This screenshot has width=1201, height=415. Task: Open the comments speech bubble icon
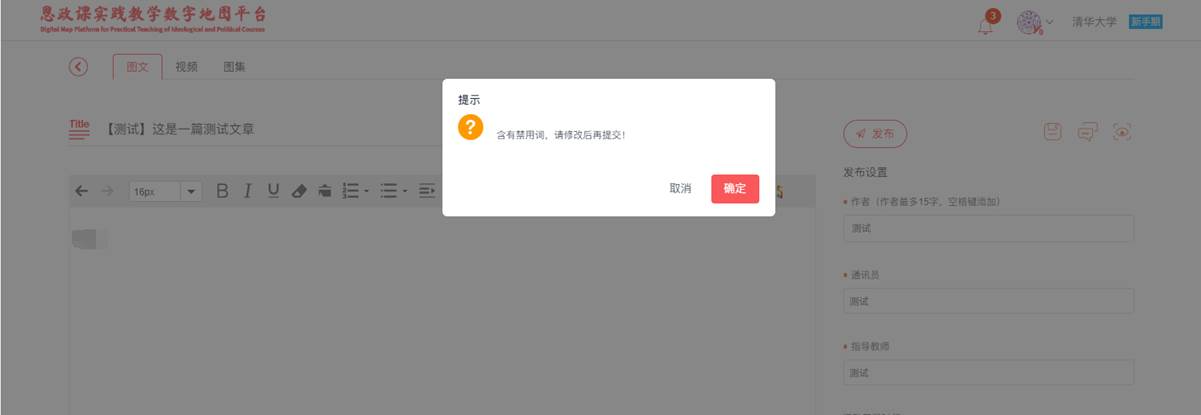coord(1087,132)
